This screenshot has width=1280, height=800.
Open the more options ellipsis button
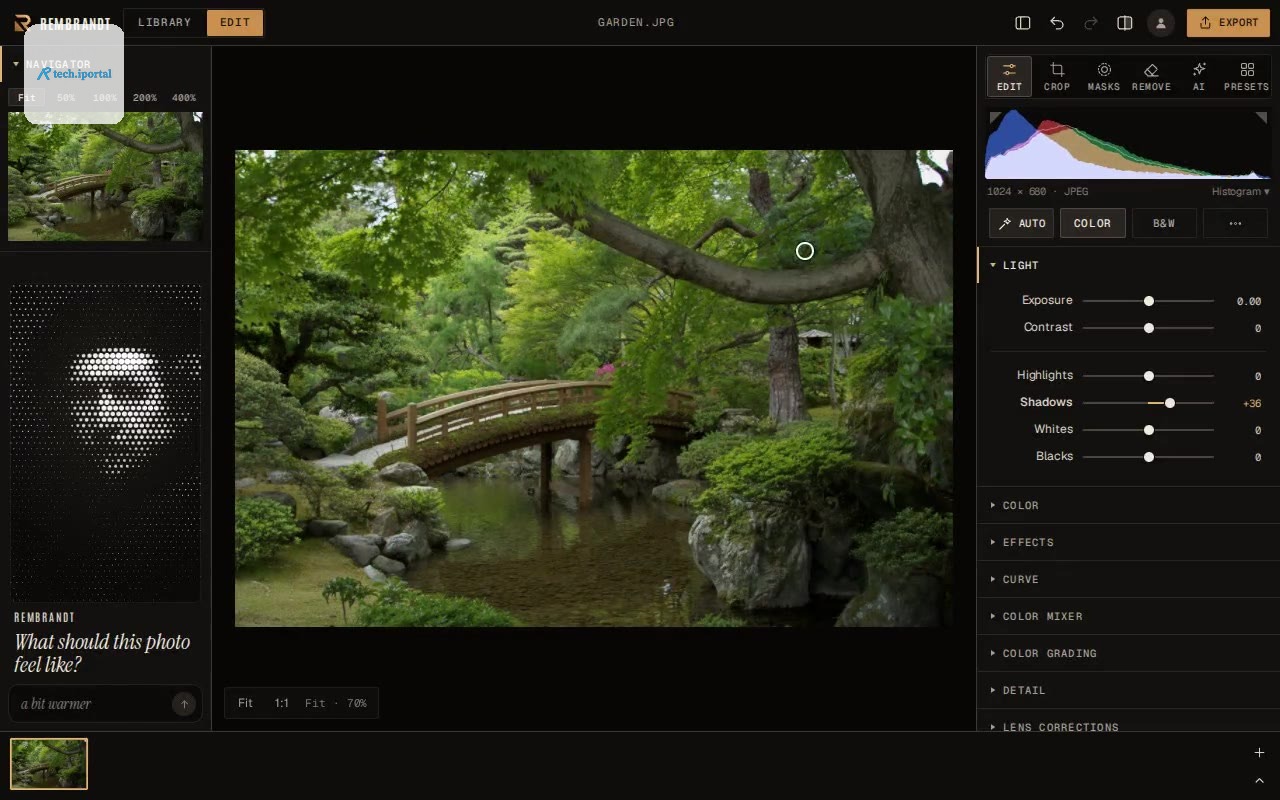point(1235,223)
